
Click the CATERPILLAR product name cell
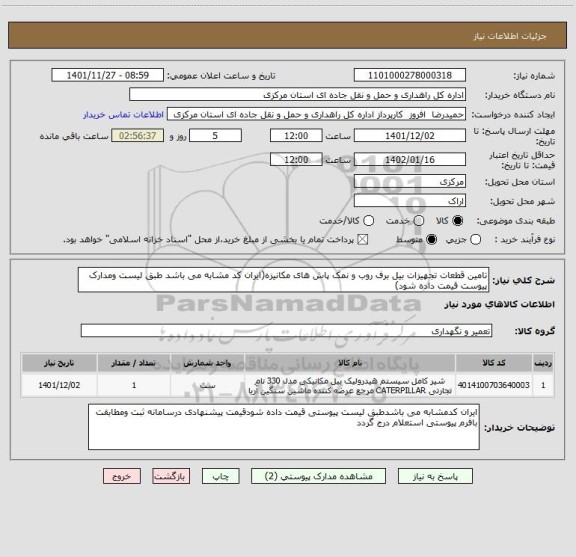tap(350, 385)
